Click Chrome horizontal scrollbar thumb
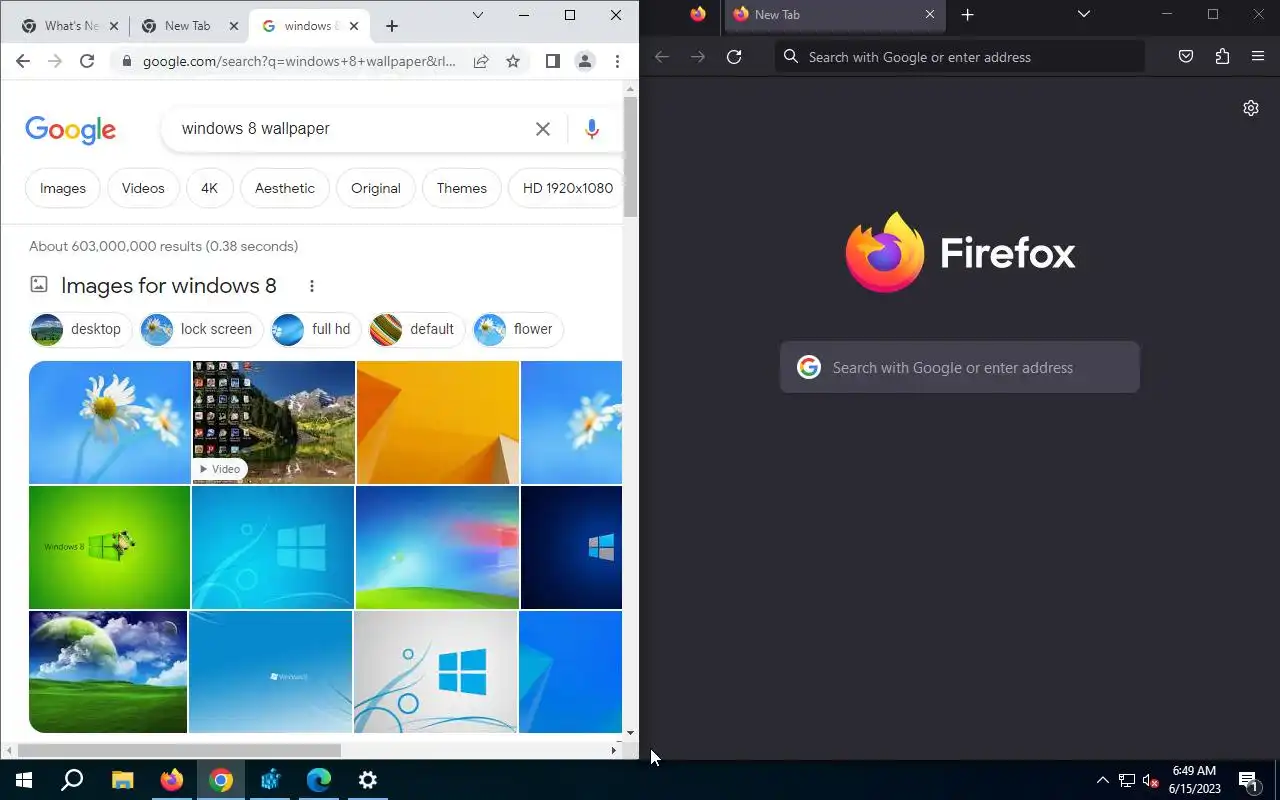Image resolution: width=1280 pixels, height=800 pixels. coord(179,750)
